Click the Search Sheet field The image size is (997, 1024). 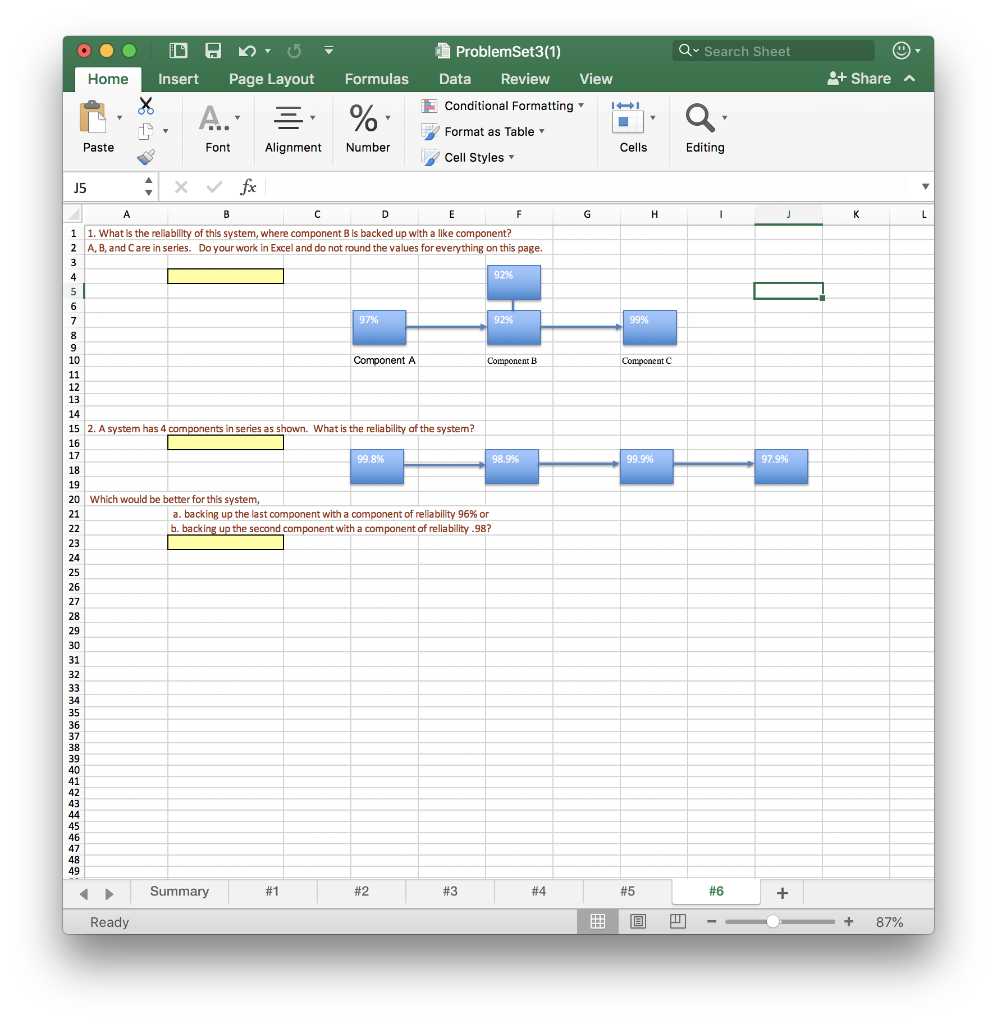click(x=773, y=51)
